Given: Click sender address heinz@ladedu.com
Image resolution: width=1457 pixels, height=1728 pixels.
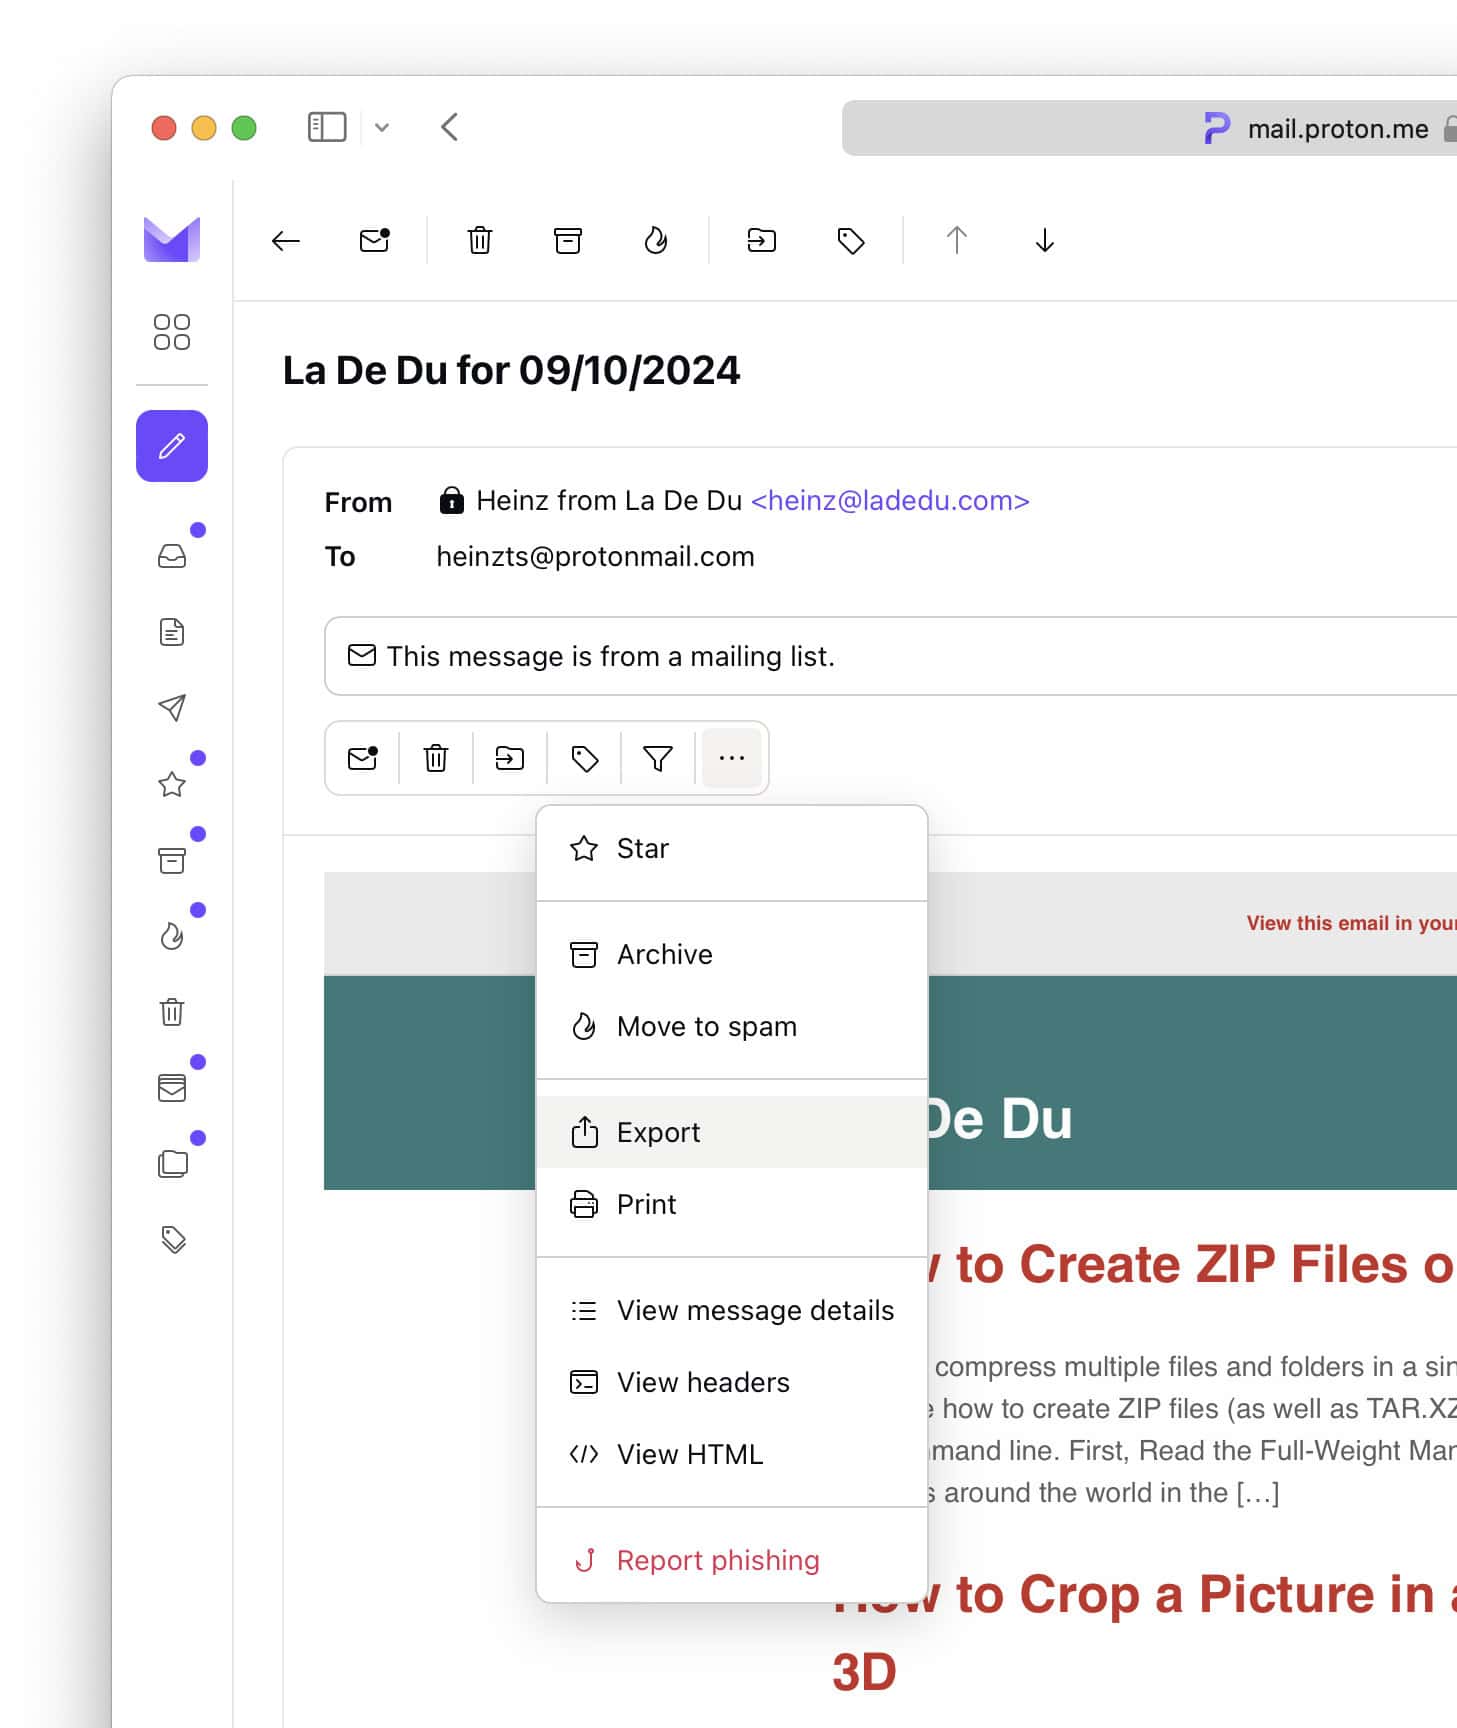Looking at the screenshot, I should [890, 501].
